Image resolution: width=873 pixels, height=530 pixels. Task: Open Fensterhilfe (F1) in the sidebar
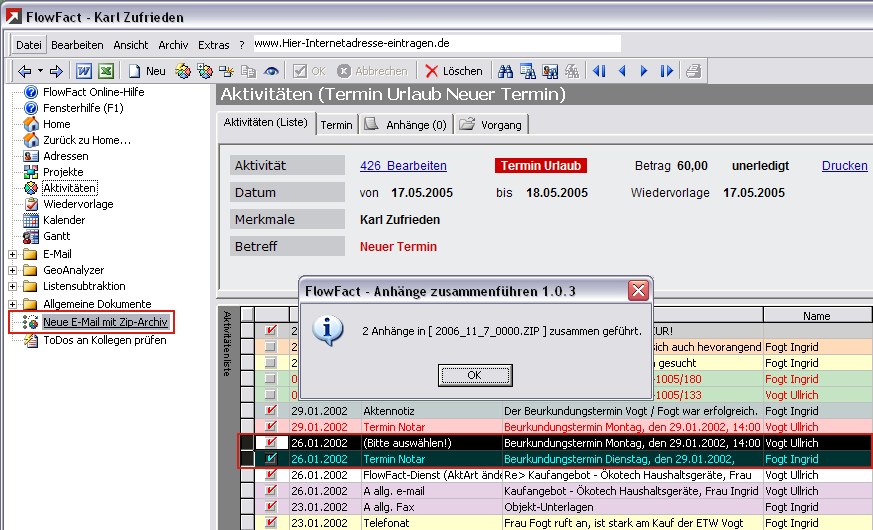tap(83, 108)
